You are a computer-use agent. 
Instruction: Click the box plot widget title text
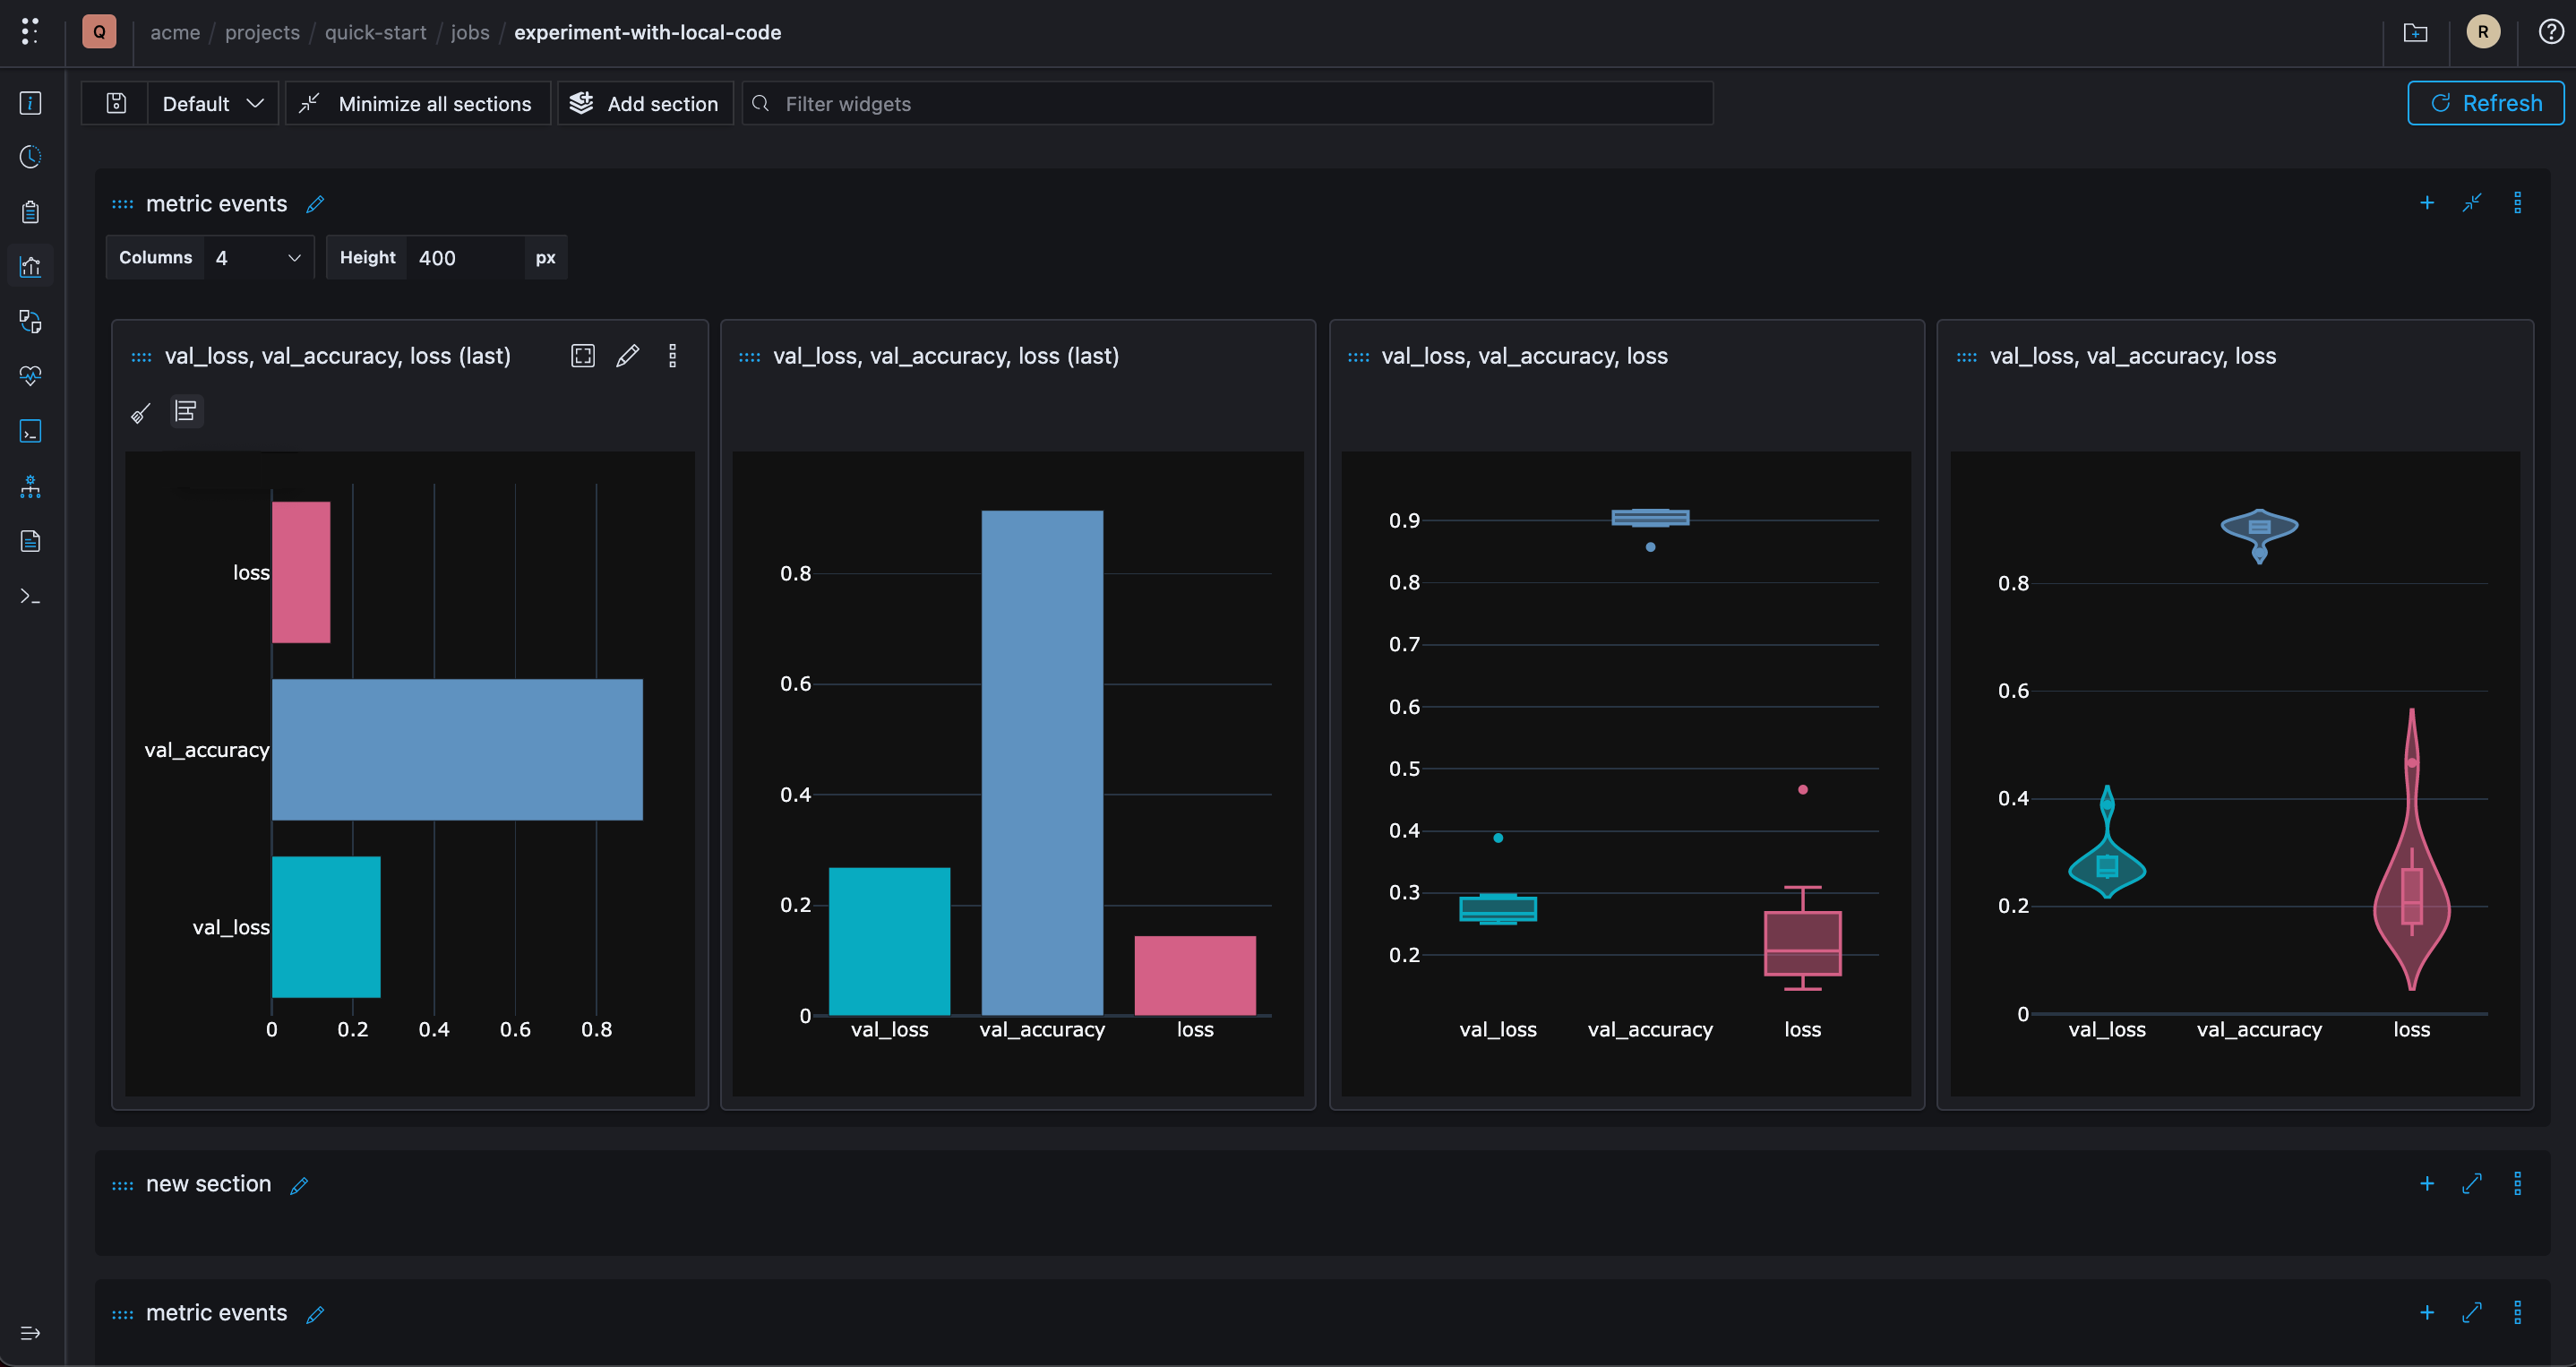pos(1524,356)
